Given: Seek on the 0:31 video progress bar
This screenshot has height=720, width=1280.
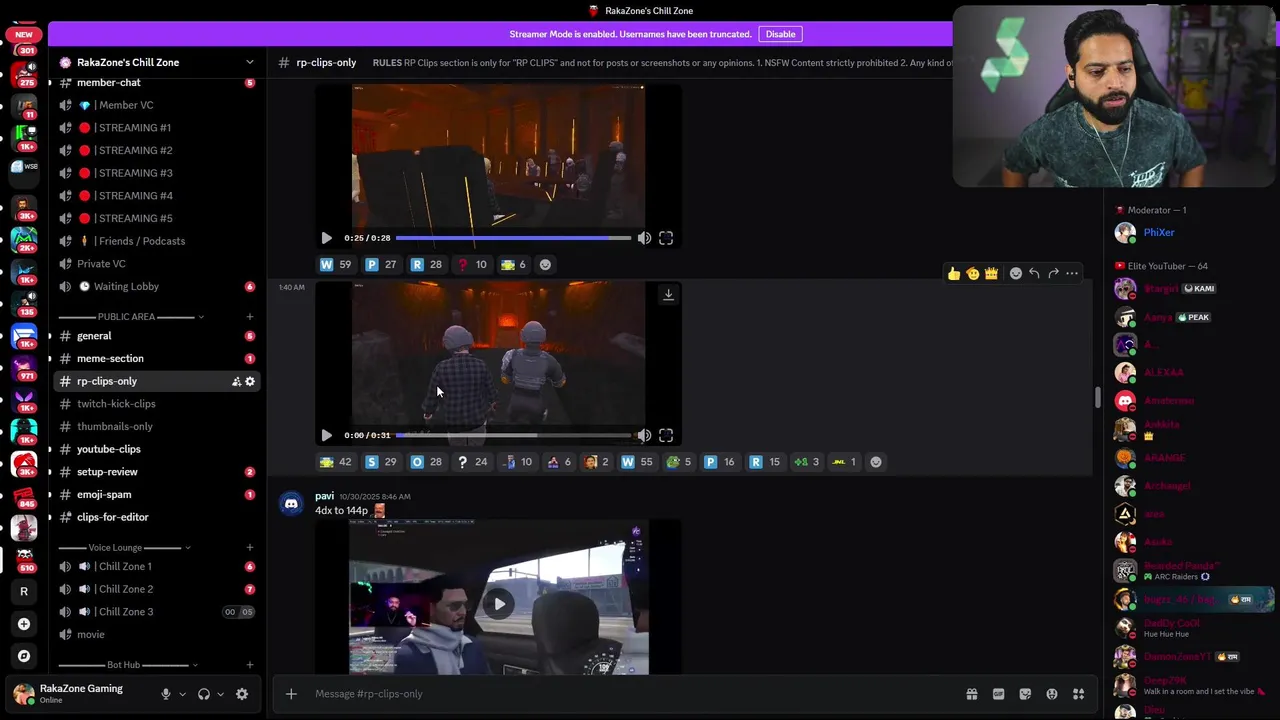Looking at the screenshot, I should click(x=513, y=435).
